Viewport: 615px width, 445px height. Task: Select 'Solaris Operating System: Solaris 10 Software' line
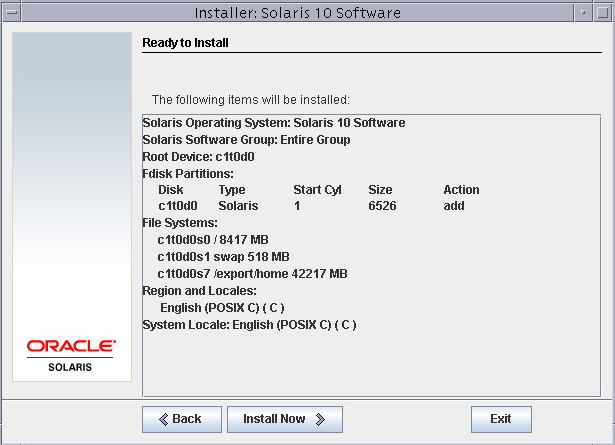(274, 123)
